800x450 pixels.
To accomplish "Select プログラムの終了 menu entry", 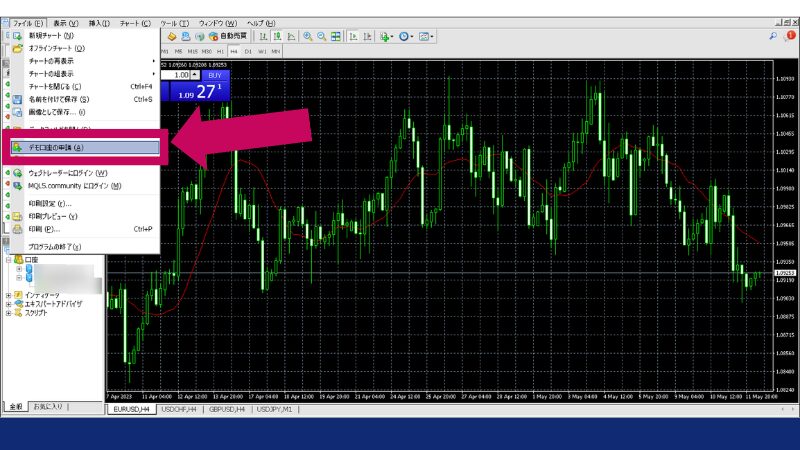I will tap(55, 246).
